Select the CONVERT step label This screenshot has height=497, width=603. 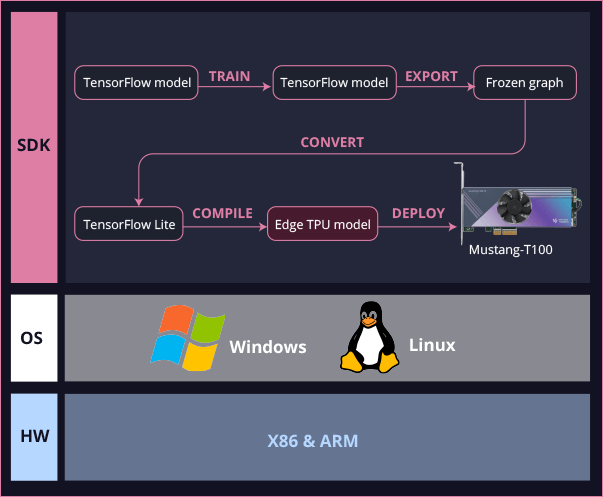click(x=332, y=142)
